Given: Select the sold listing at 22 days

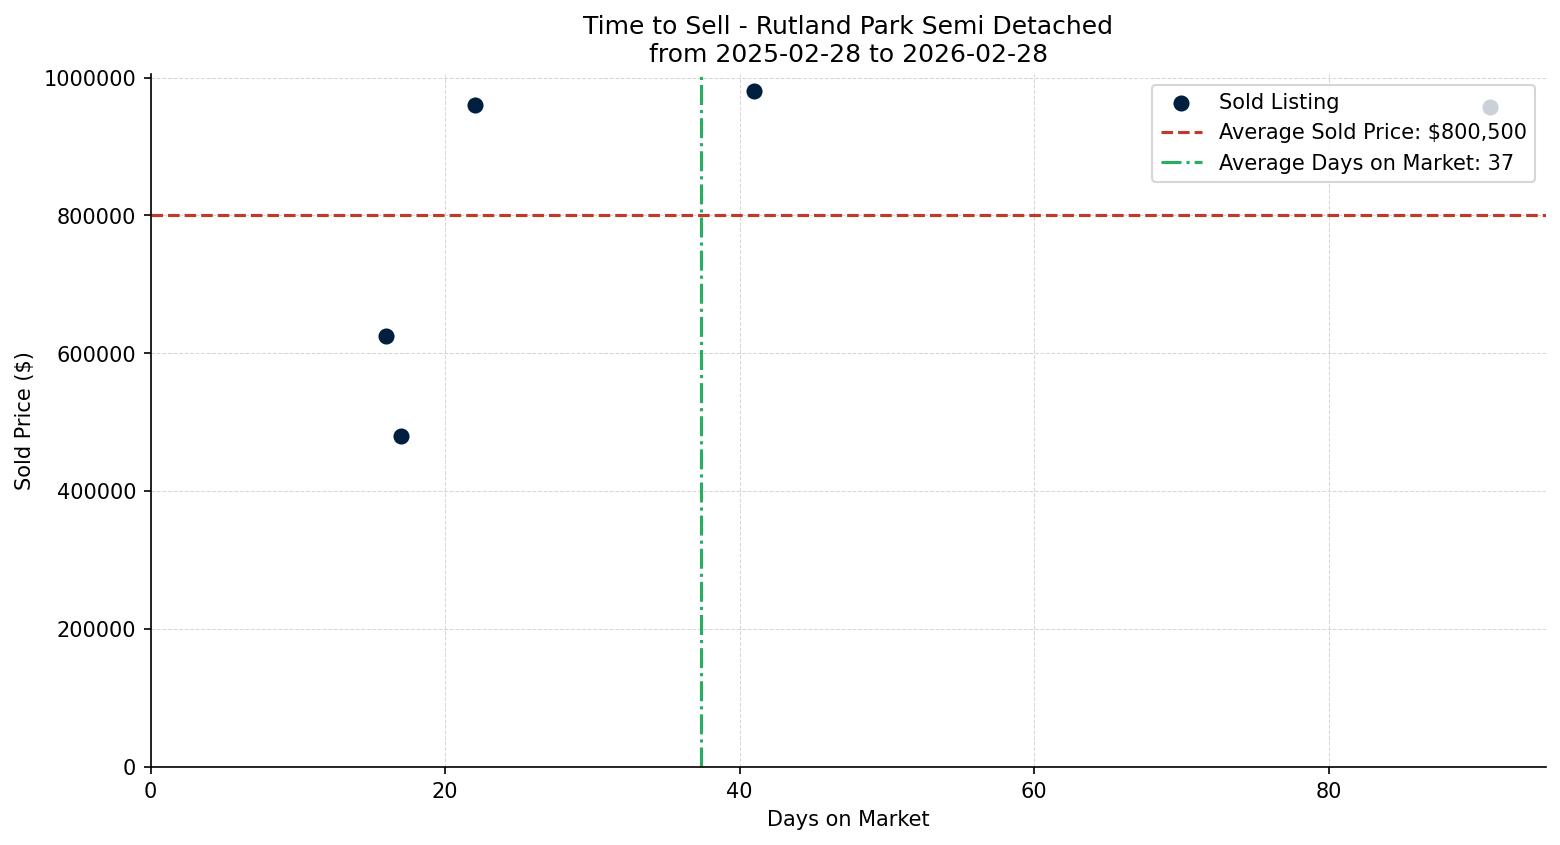Looking at the screenshot, I should pos(475,104).
